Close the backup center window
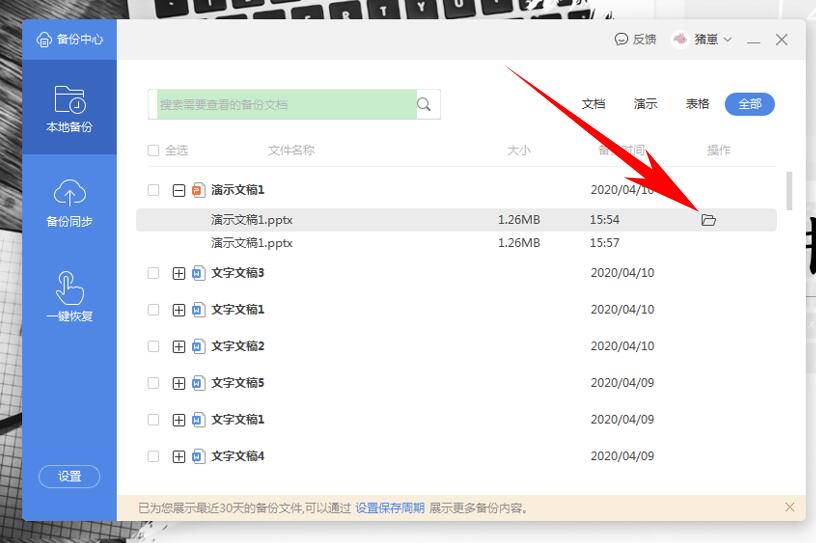This screenshot has width=816, height=543. coord(781,40)
